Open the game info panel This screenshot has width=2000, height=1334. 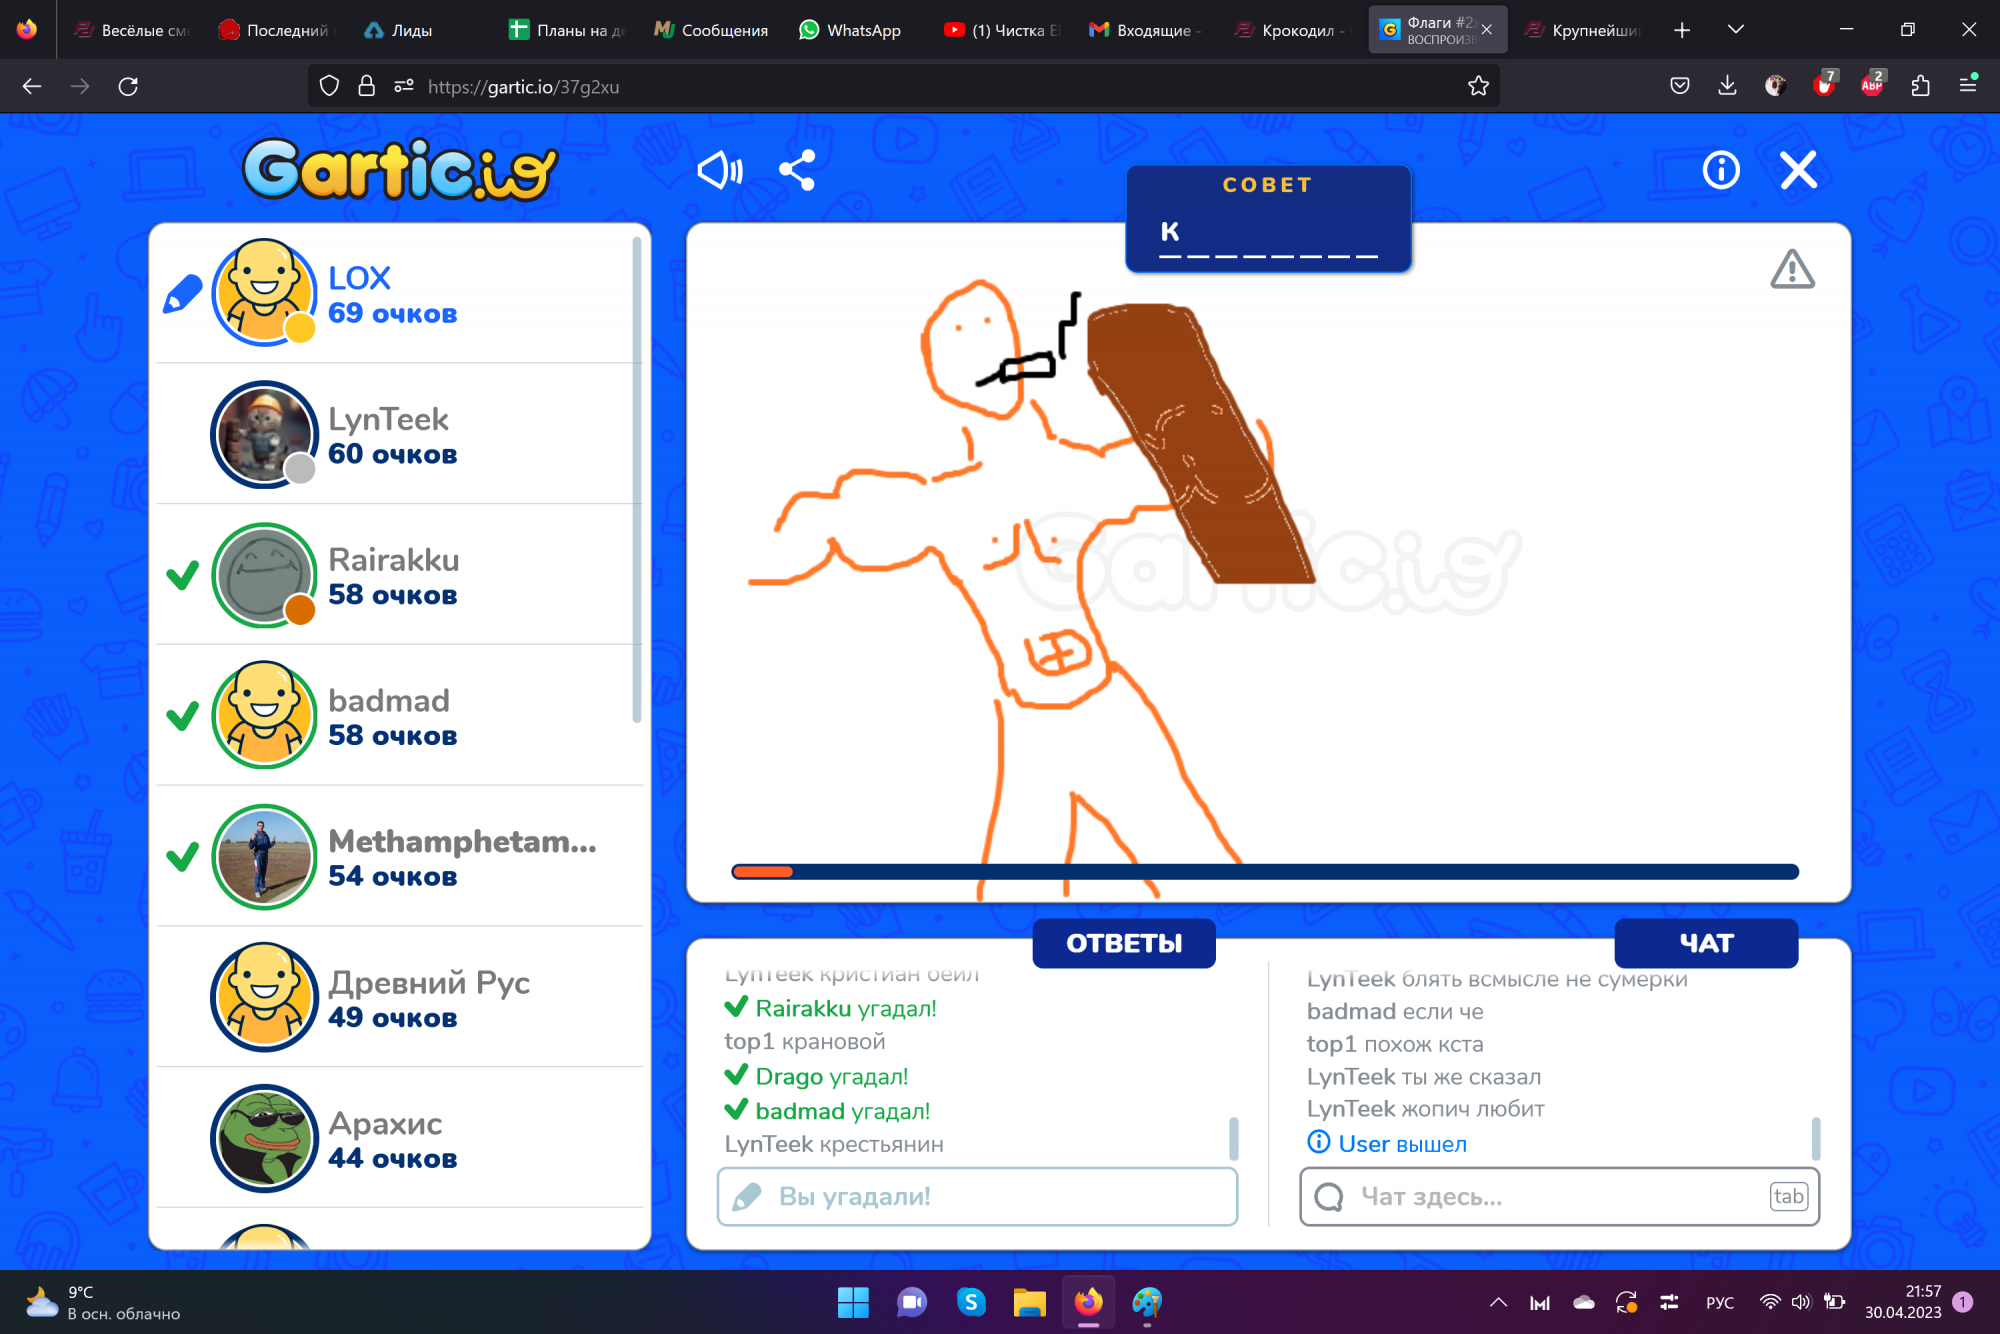1721,170
